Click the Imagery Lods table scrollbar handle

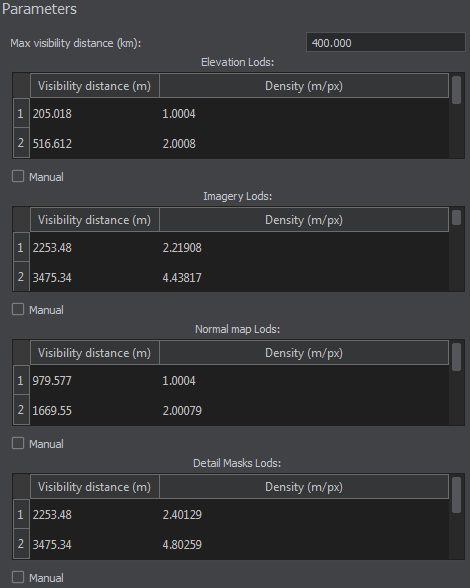[456, 218]
